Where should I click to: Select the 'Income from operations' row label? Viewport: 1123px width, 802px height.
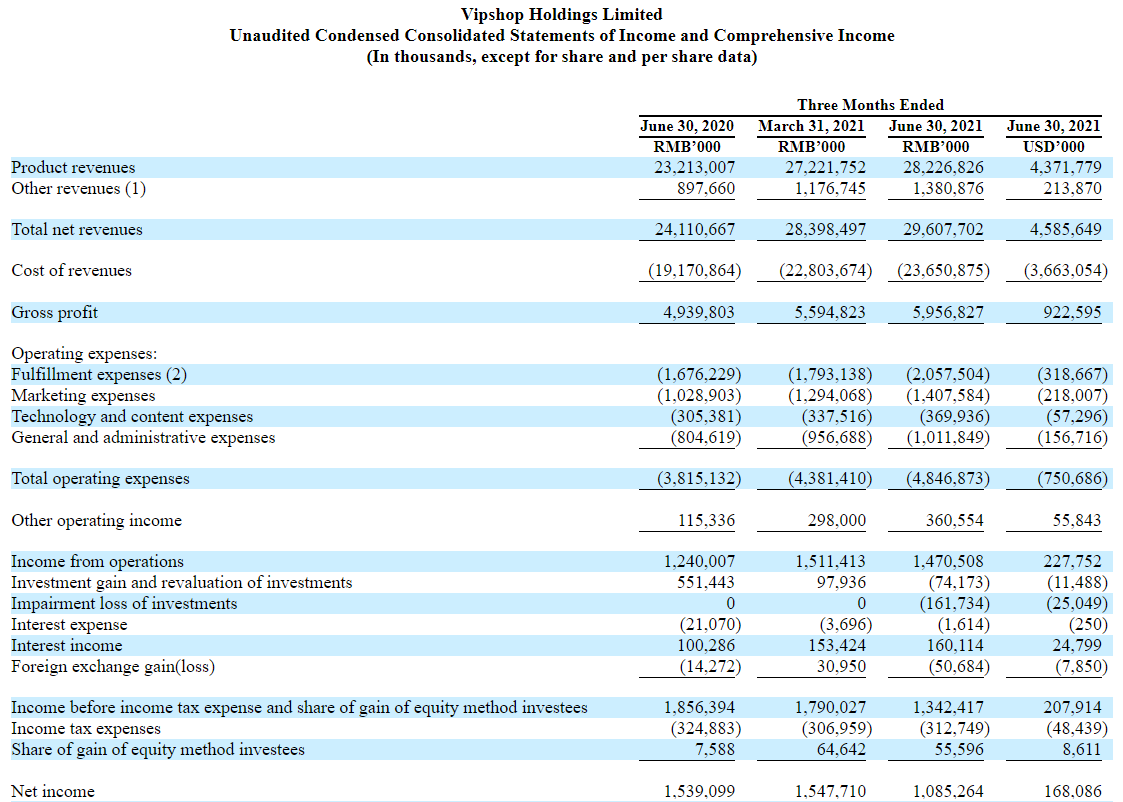click(x=97, y=561)
